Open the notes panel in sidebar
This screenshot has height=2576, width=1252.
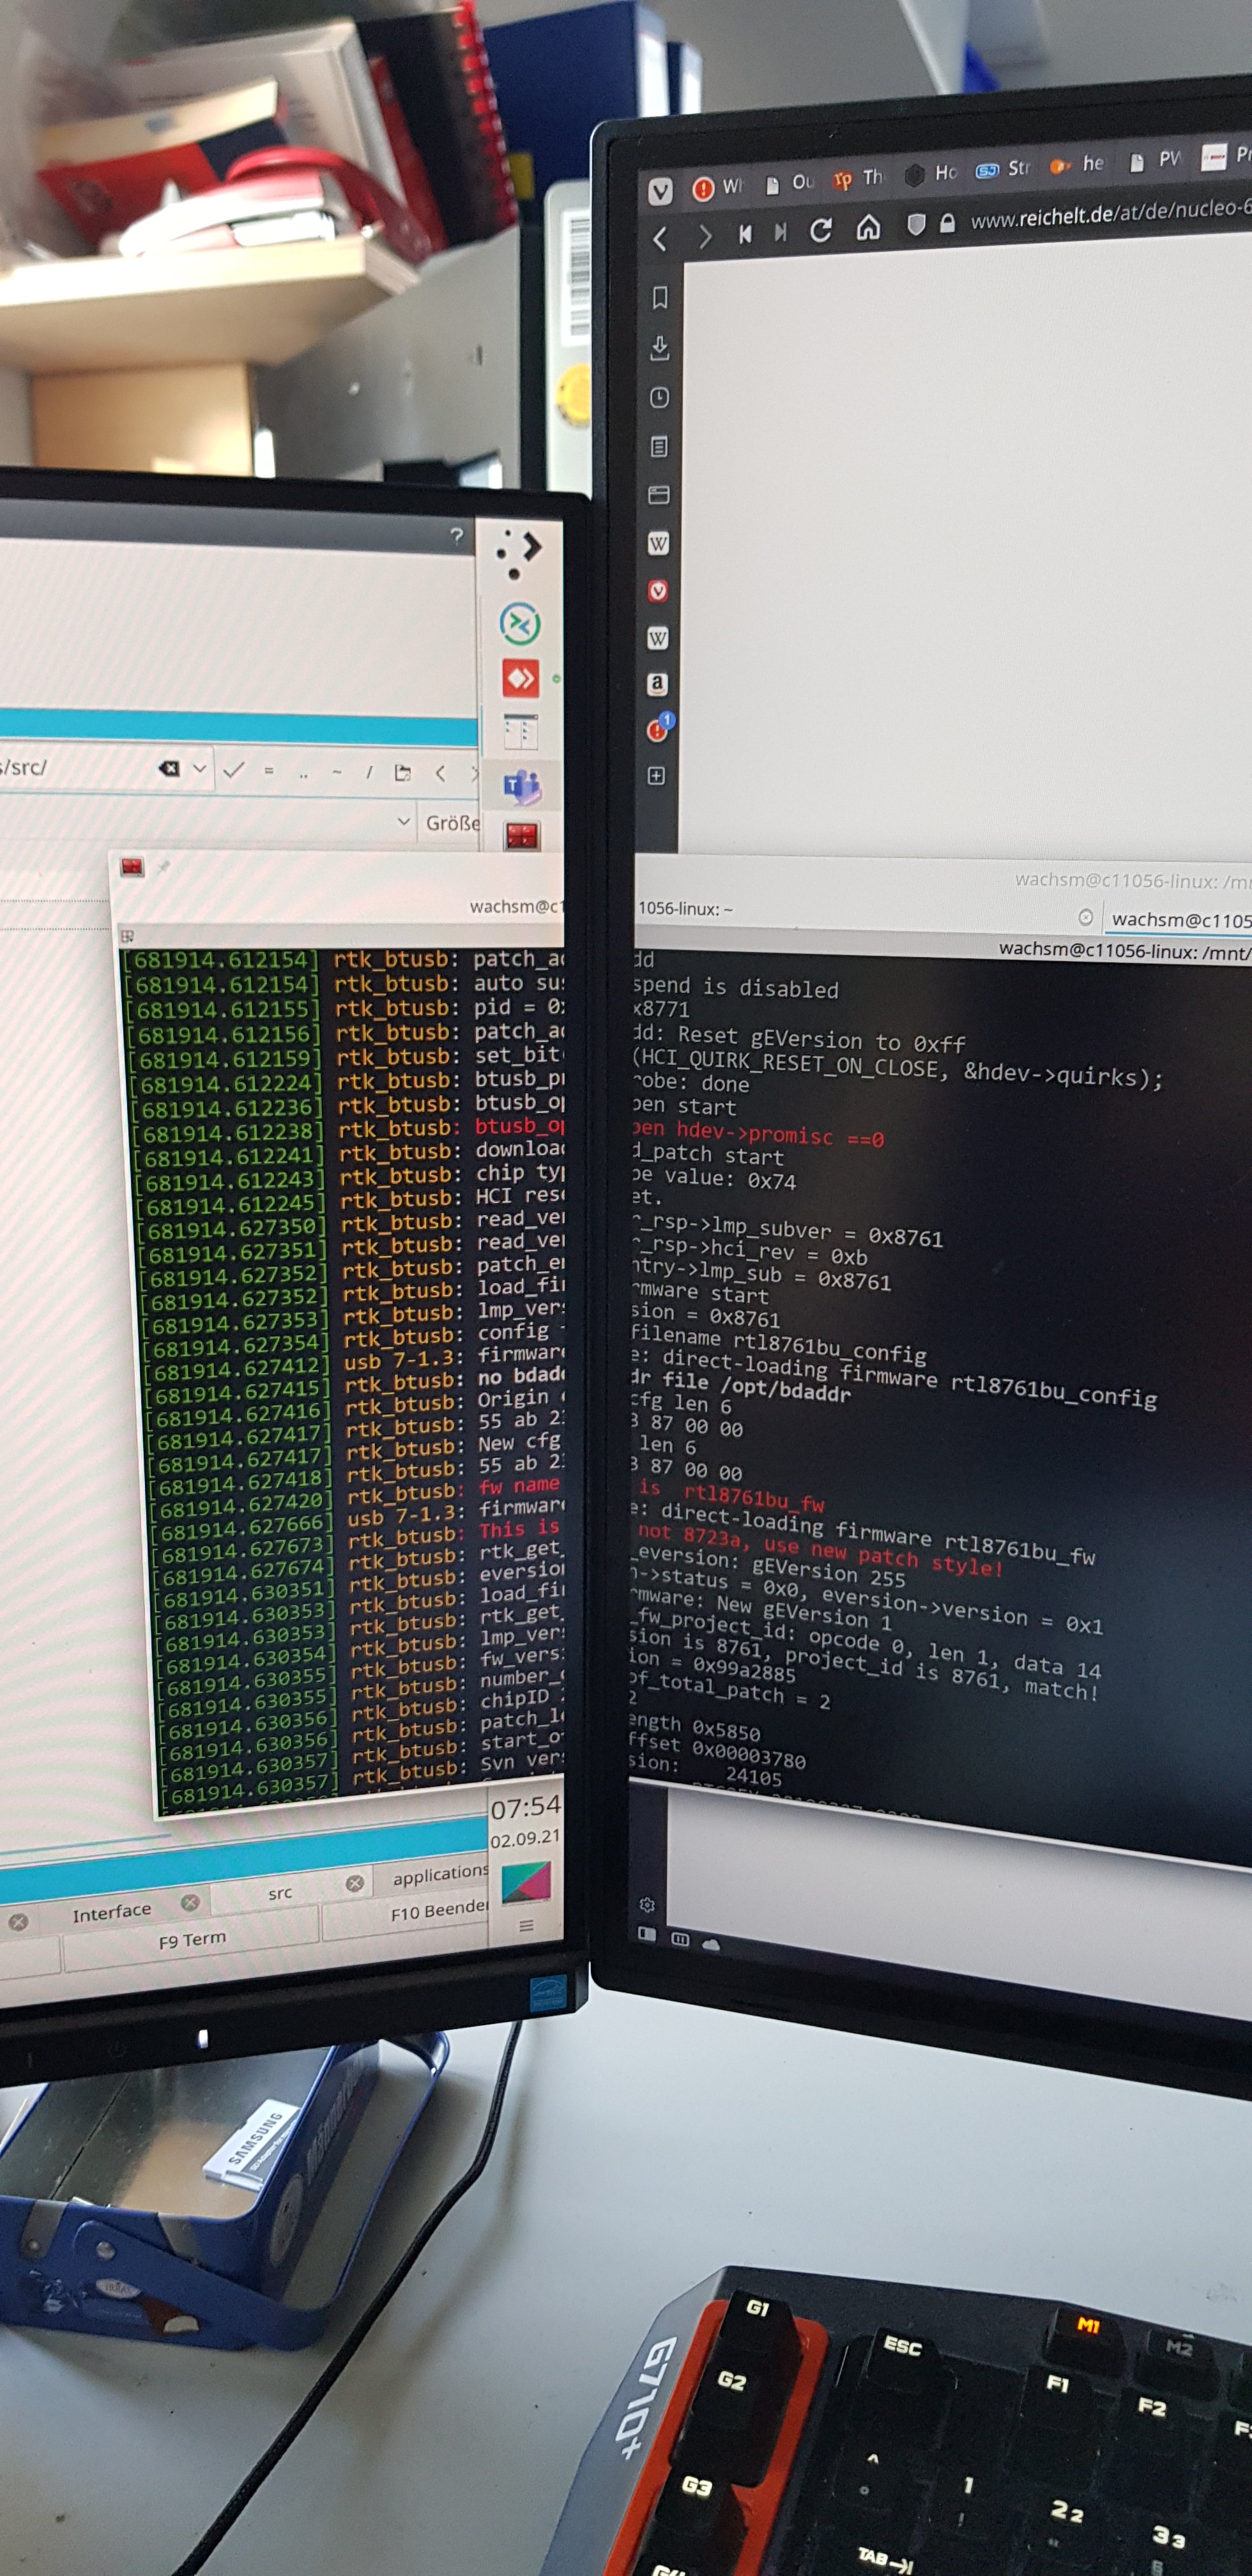659,446
